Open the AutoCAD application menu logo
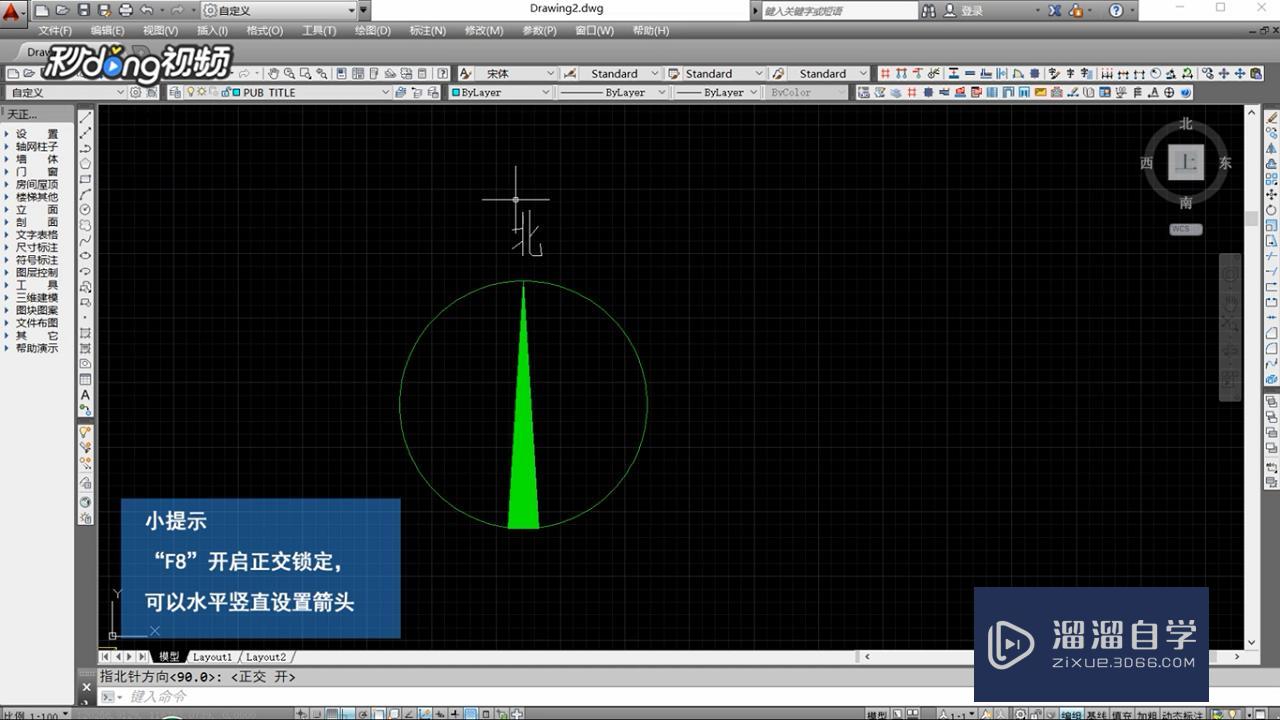The height and width of the screenshot is (720, 1280). [x=12, y=13]
